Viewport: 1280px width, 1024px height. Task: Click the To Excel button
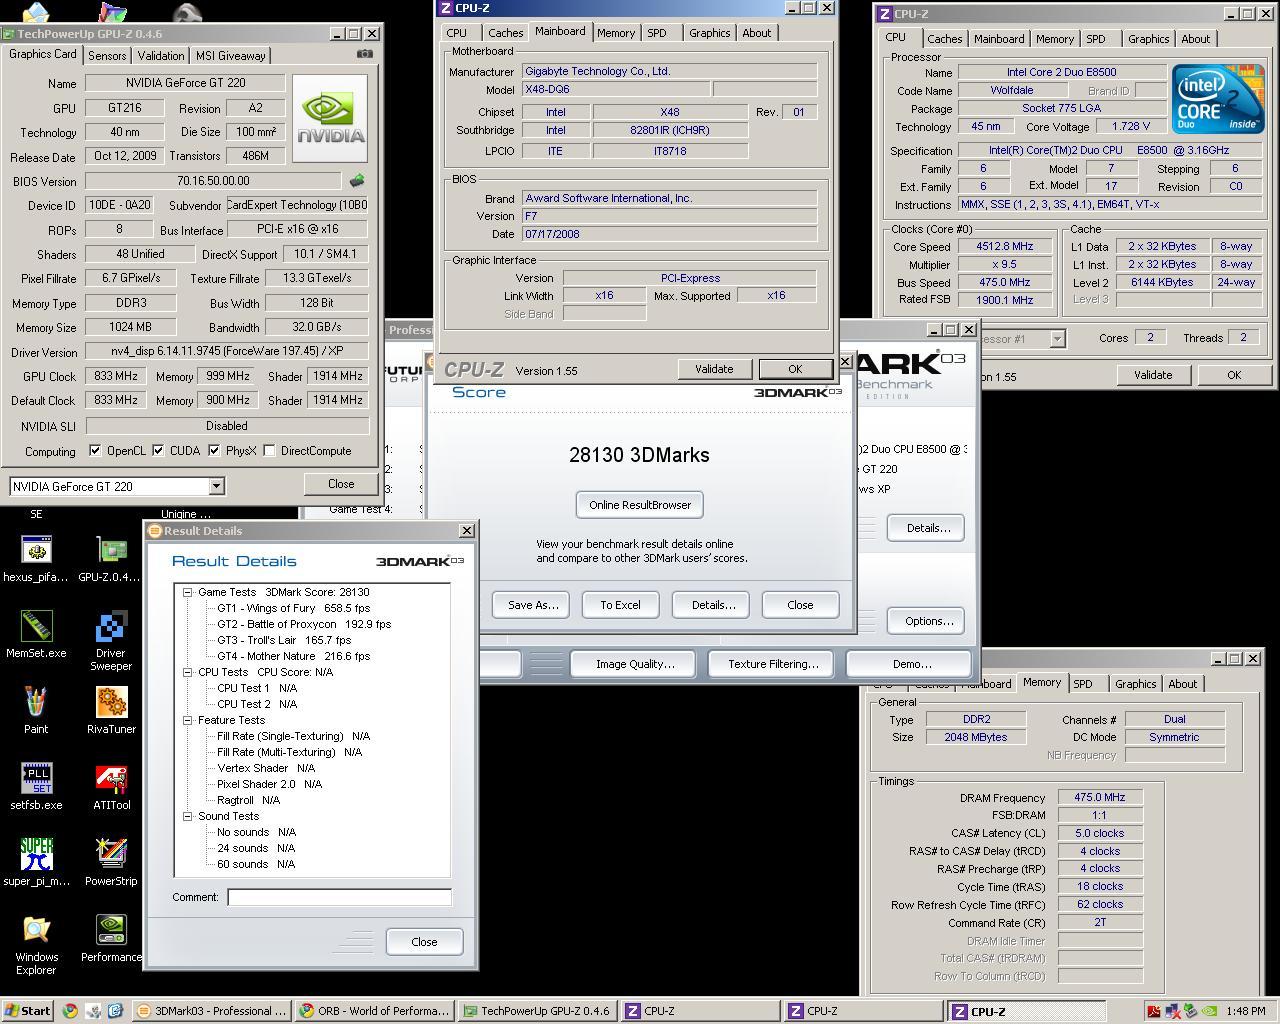point(620,605)
